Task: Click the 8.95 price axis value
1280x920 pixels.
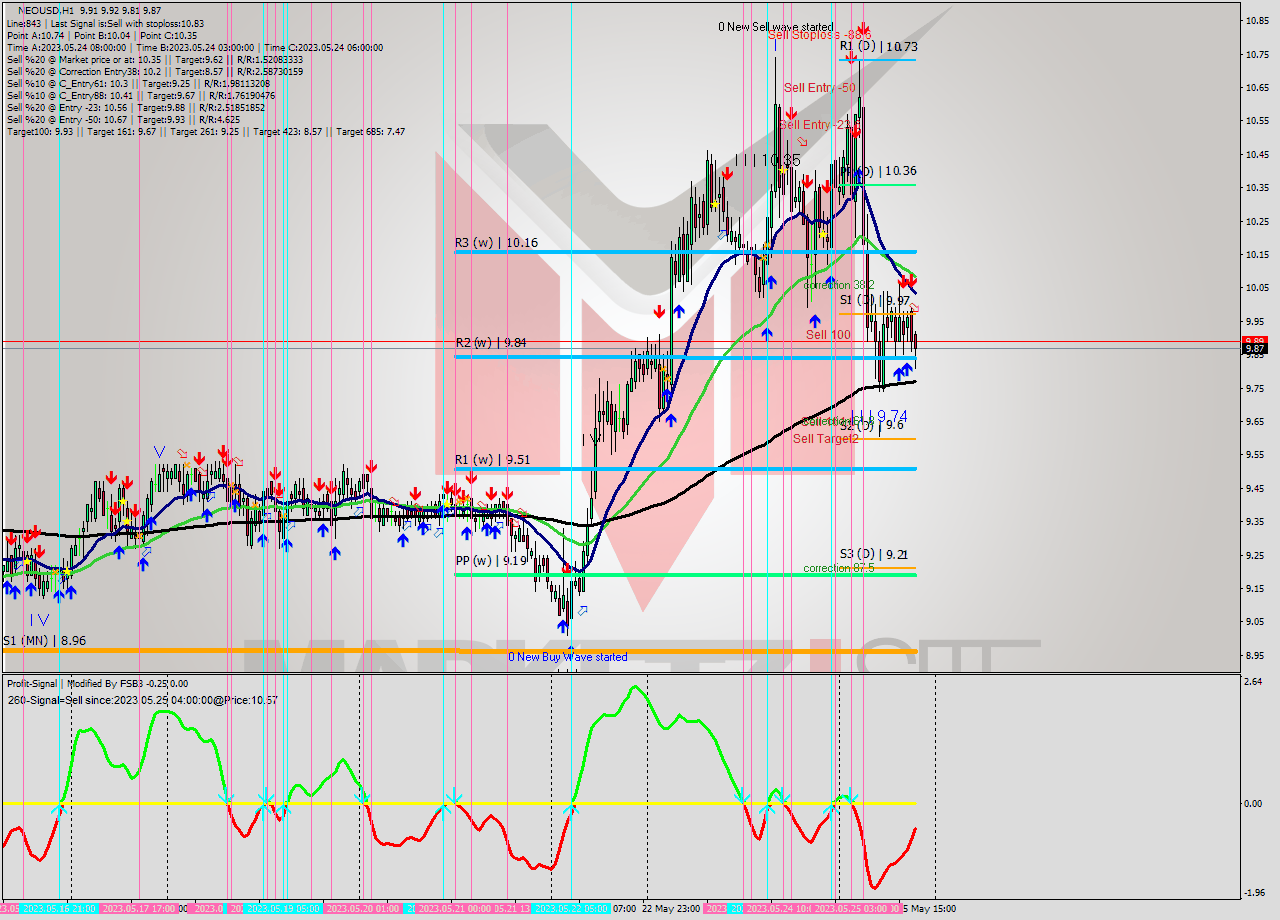Action: click(1257, 655)
